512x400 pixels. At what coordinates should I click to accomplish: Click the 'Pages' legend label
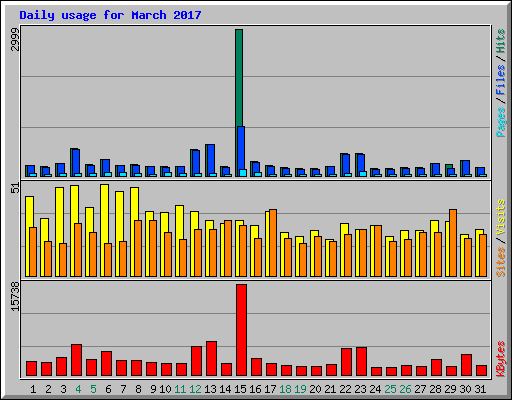[x=500, y=122]
